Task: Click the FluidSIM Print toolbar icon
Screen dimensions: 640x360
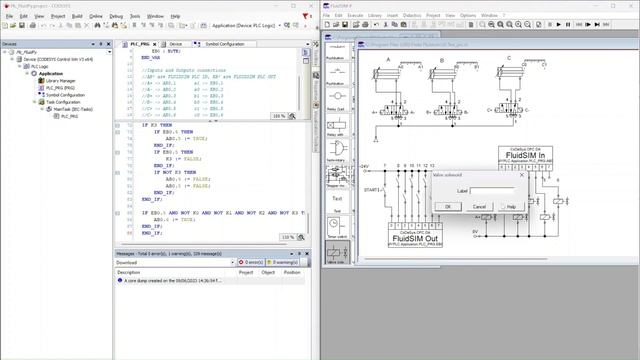Action: coord(365,25)
